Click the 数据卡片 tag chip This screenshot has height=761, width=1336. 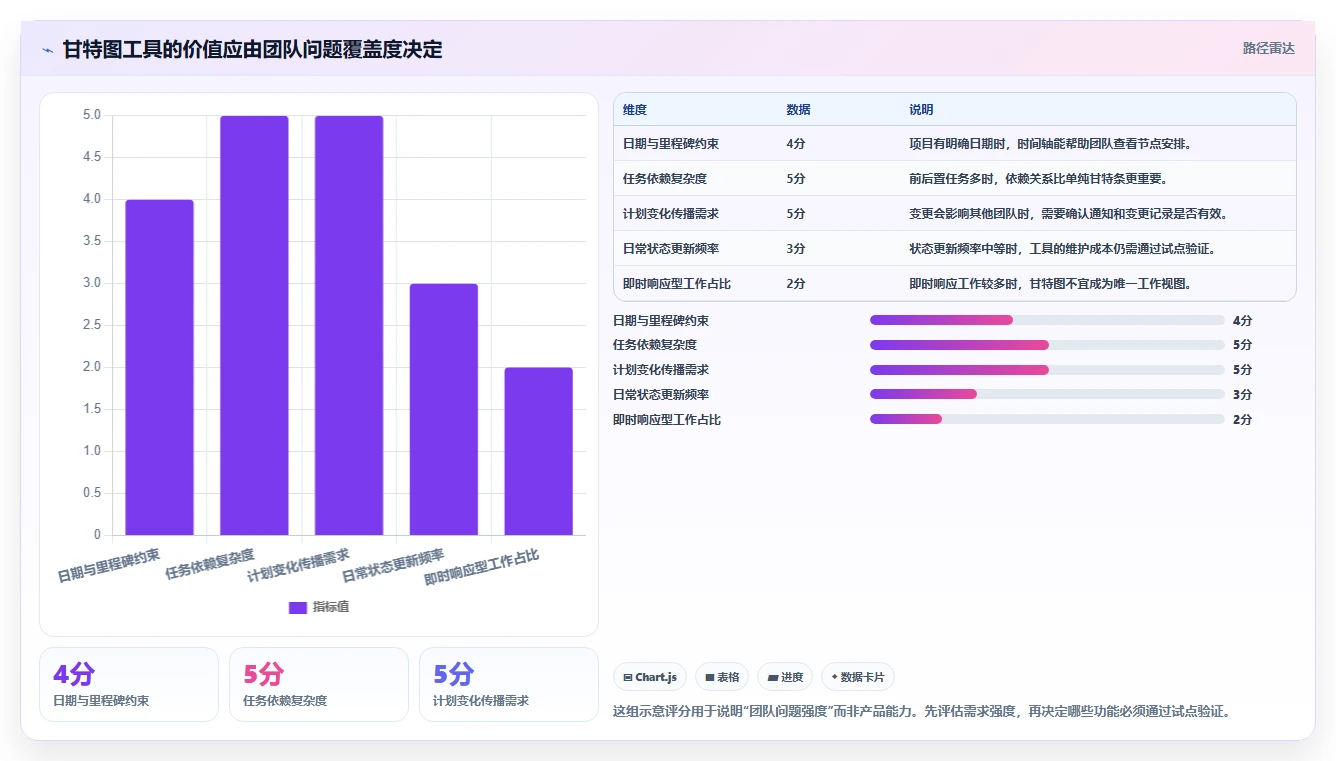pyautogui.click(x=858, y=677)
